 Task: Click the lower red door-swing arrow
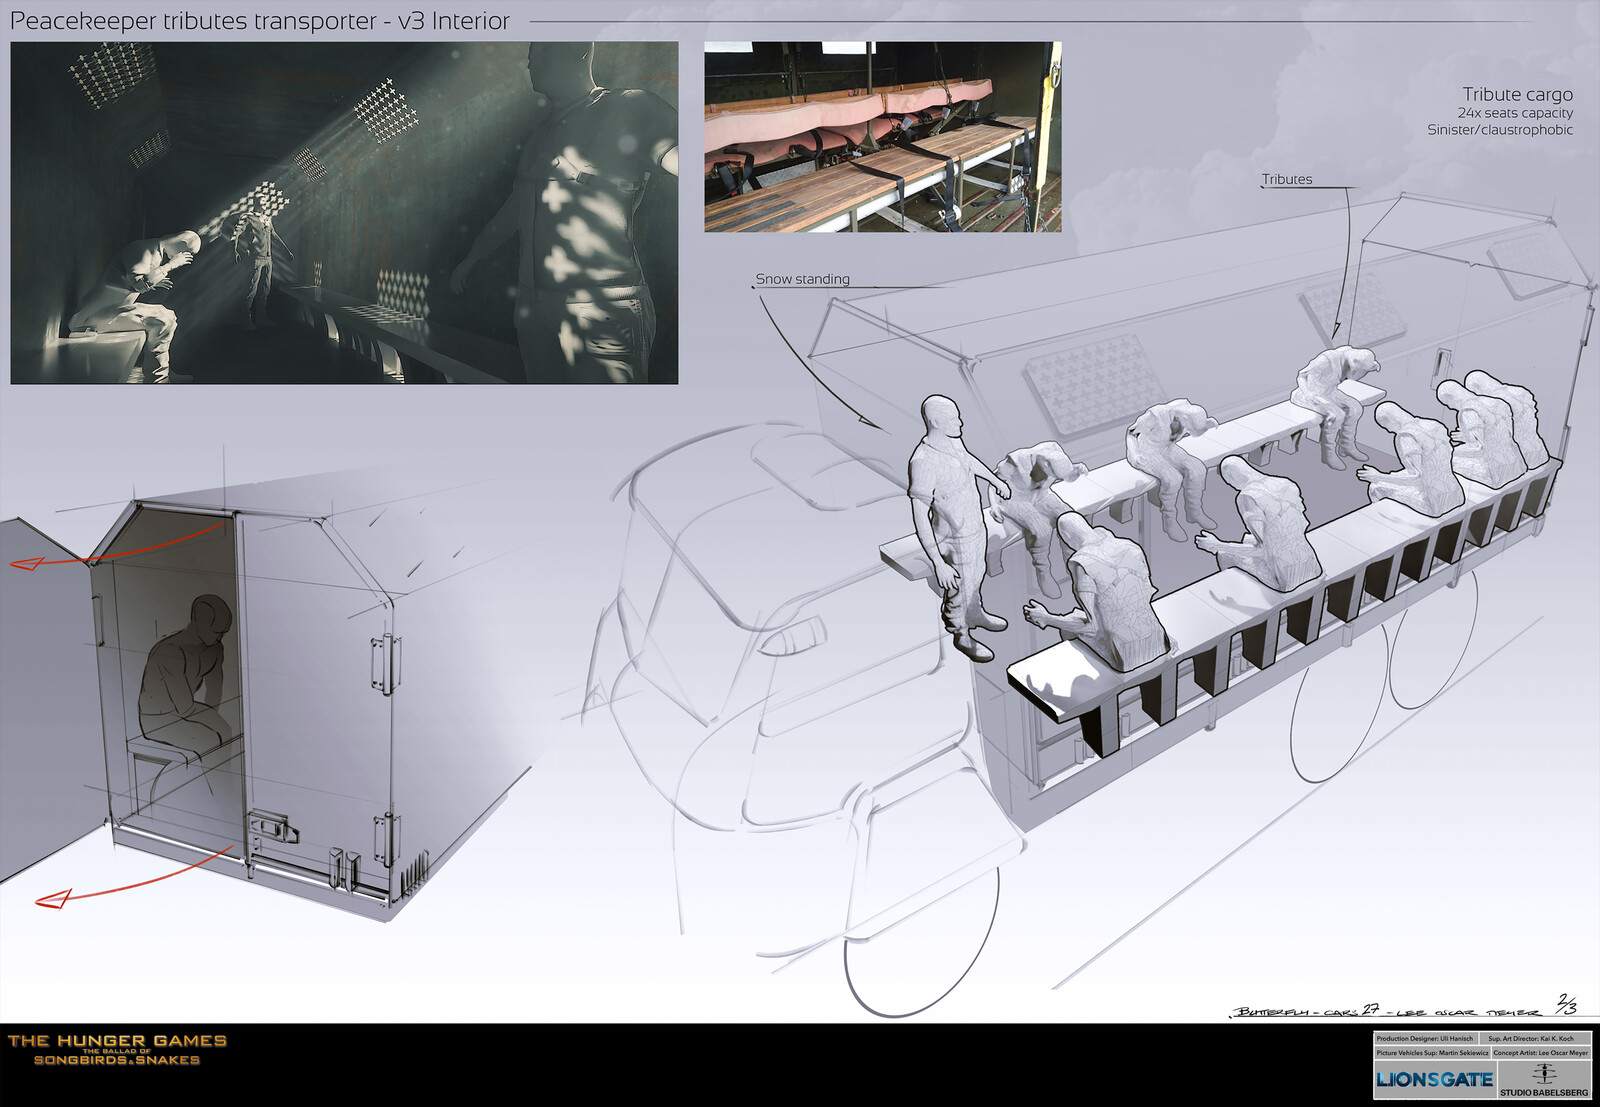(135, 880)
